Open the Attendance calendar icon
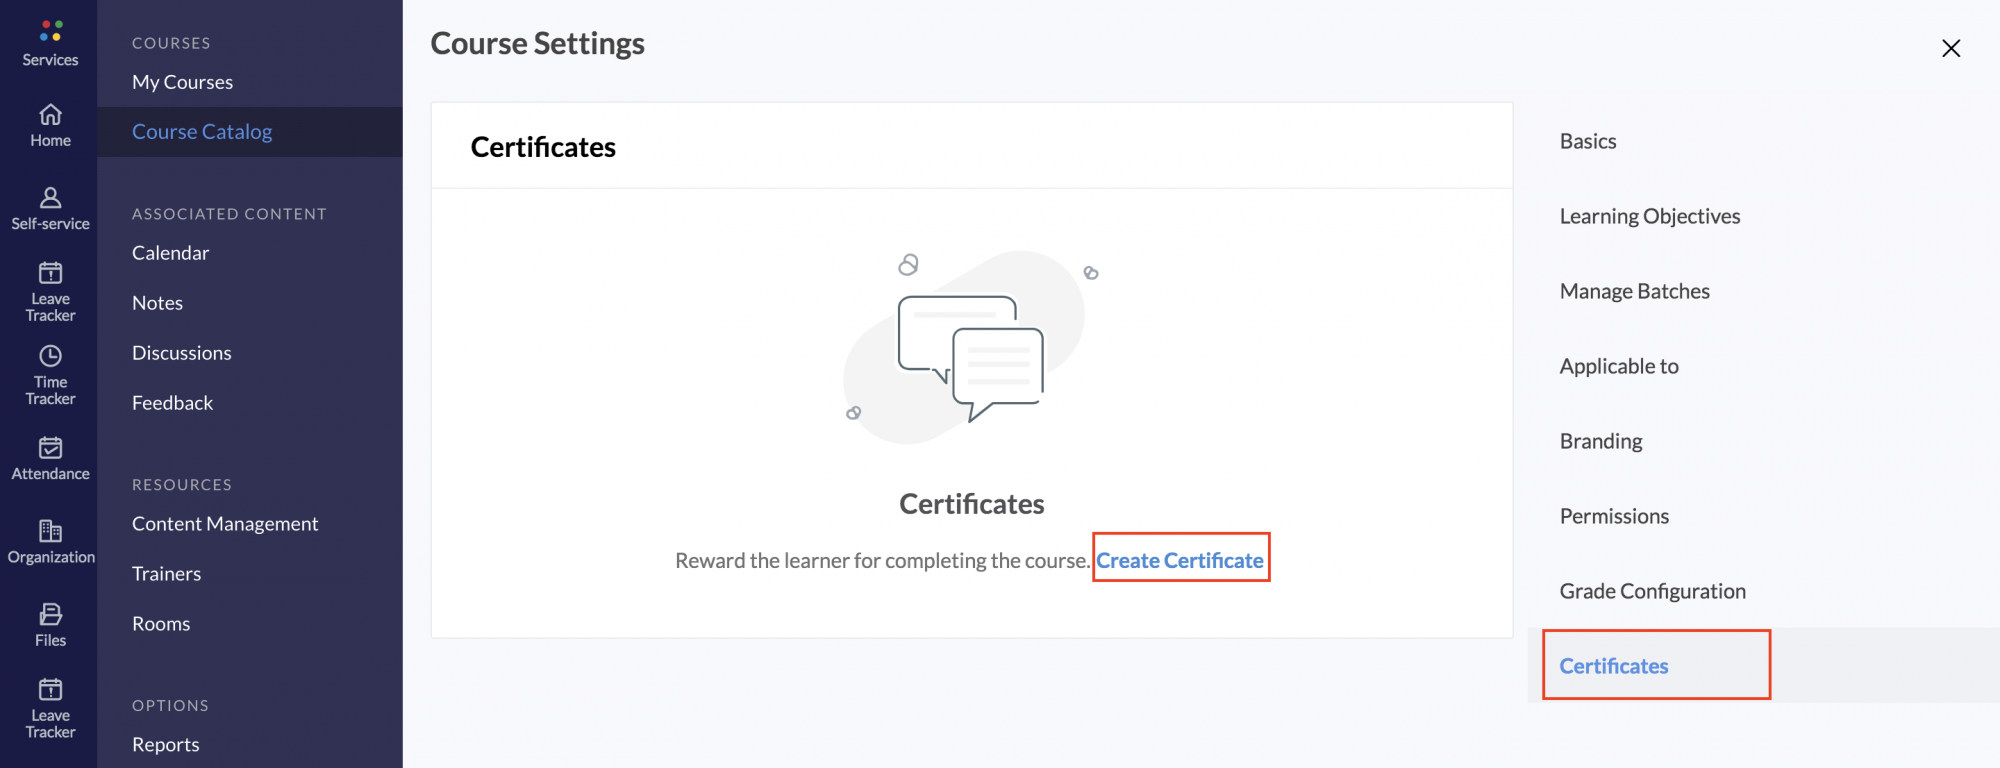This screenshot has height=768, width=2000. (50, 447)
